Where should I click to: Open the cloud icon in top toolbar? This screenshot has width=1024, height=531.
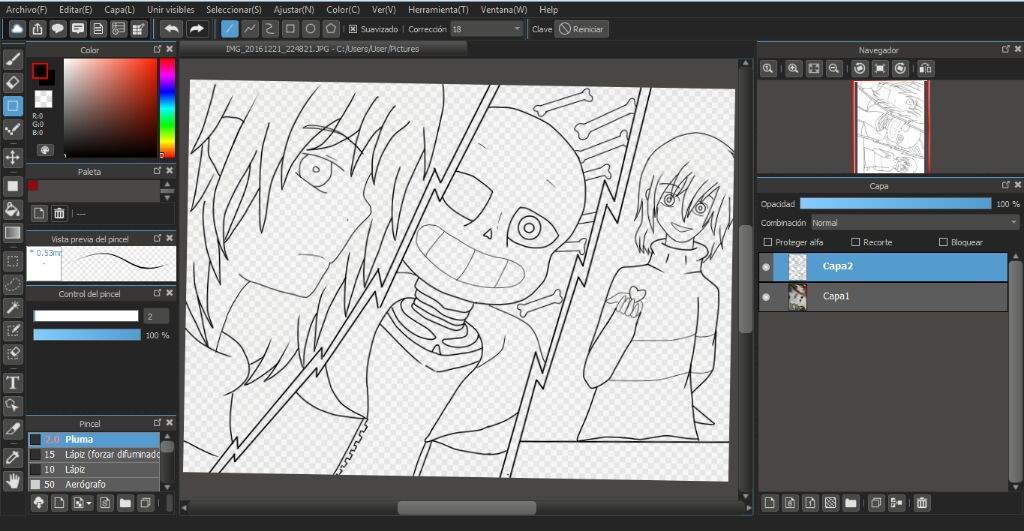17,29
